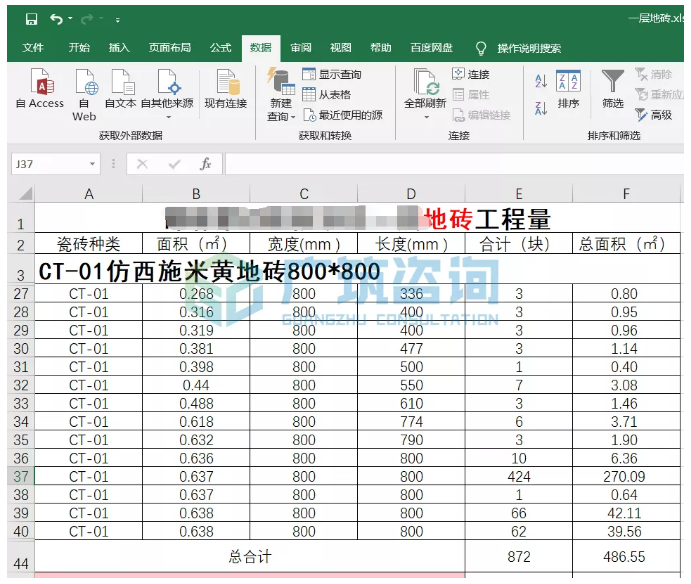The width and height of the screenshot is (691, 584).
Task: Click the Save icon in quick access toolbar
Action: coord(31,19)
